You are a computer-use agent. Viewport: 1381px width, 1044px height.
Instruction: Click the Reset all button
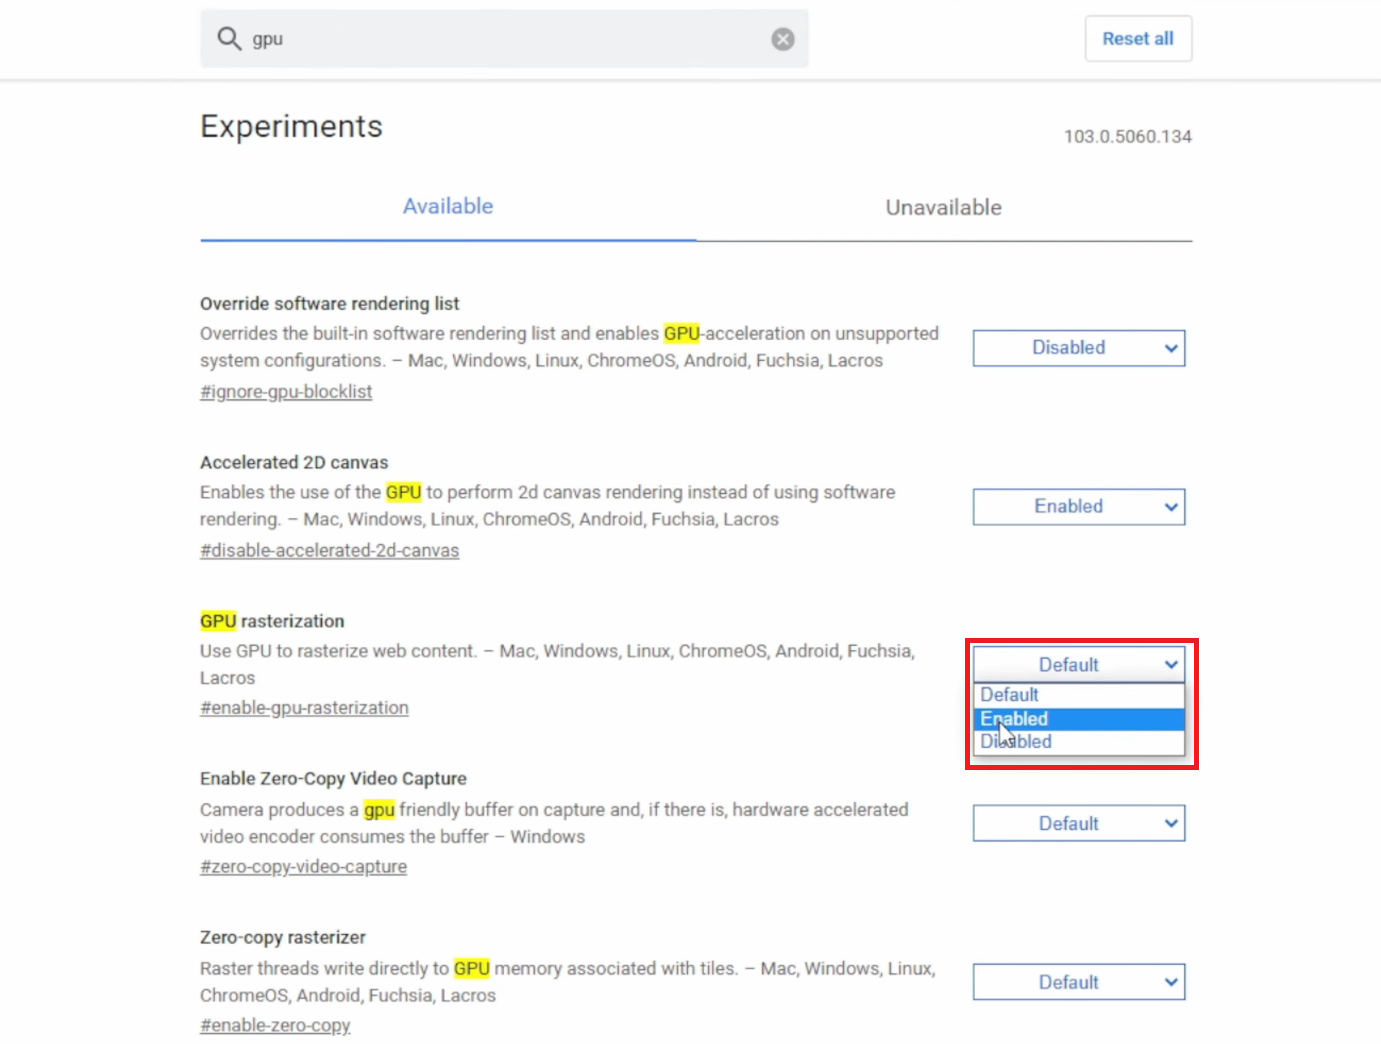coord(1138,39)
